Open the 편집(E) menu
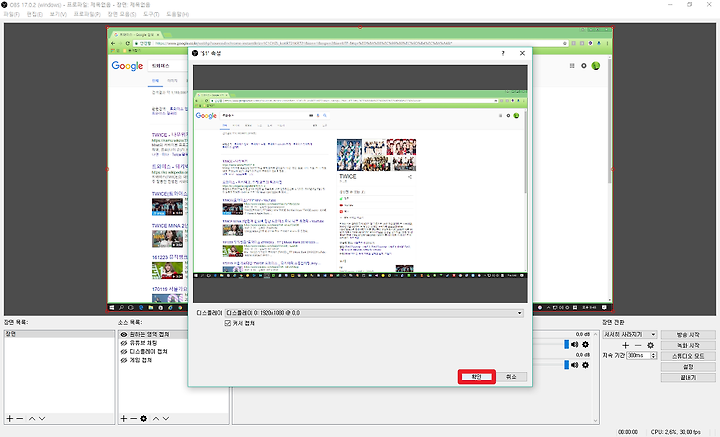Viewport: 720px width, 437px height. tap(34, 14)
